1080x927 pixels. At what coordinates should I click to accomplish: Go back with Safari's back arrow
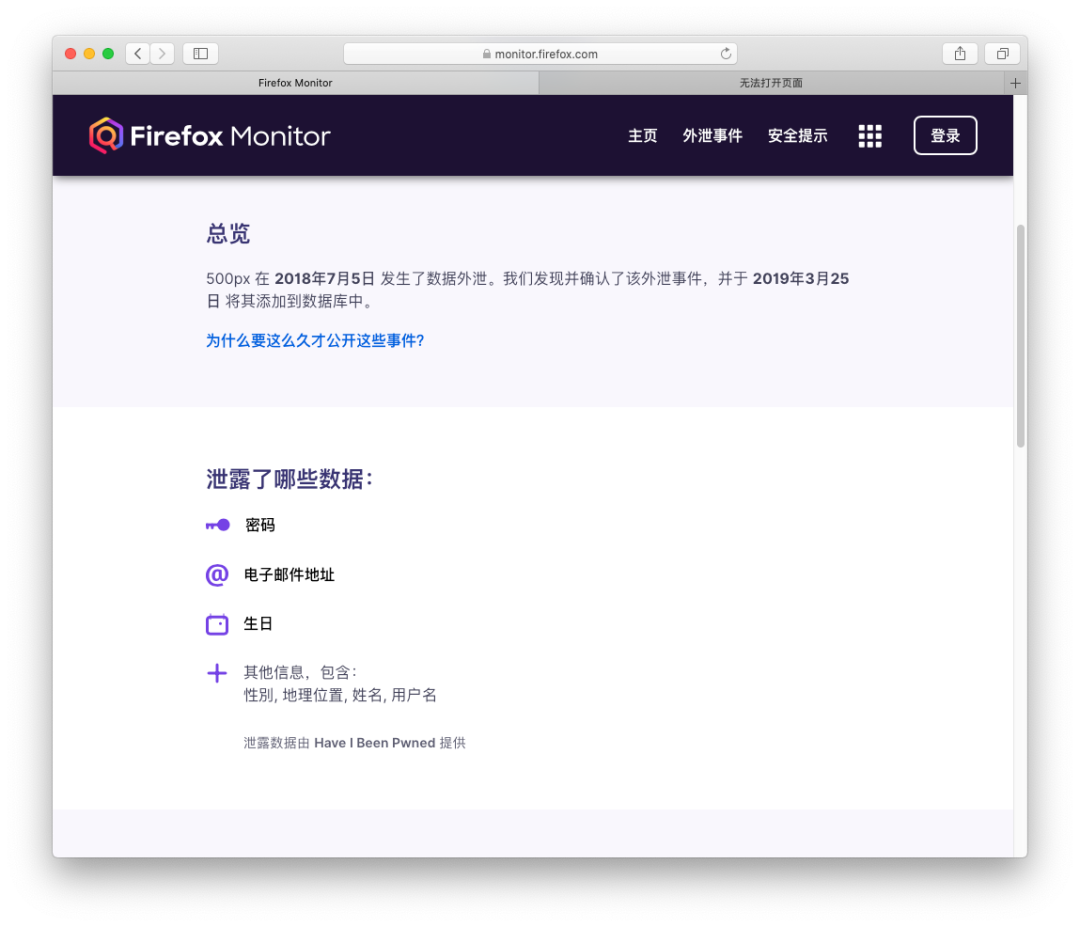138,54
